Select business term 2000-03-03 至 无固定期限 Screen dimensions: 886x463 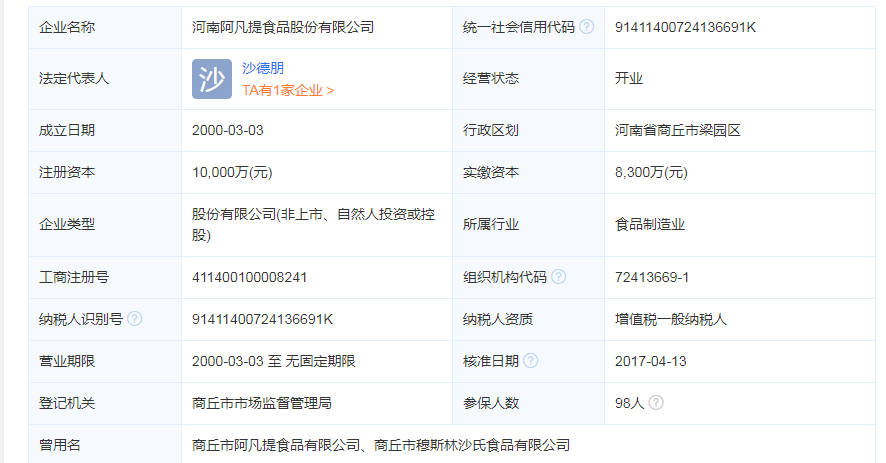[x=273, y=361]
